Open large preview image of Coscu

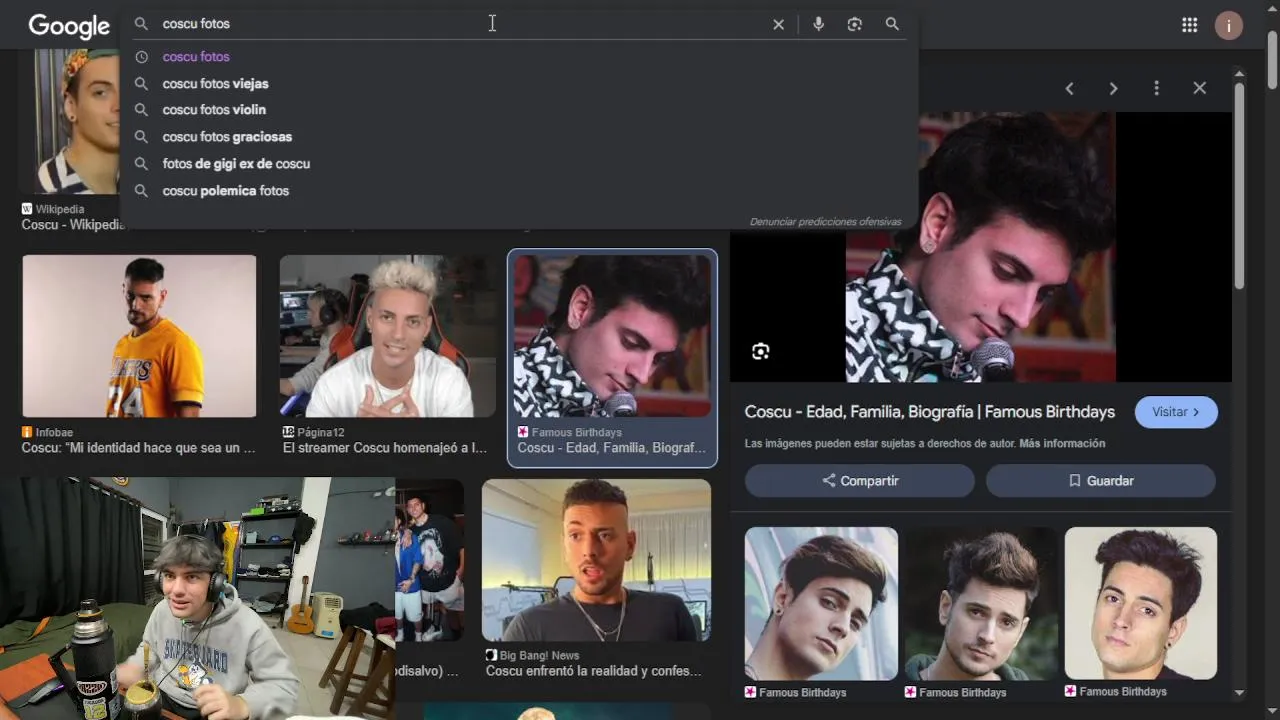point(981,247)
